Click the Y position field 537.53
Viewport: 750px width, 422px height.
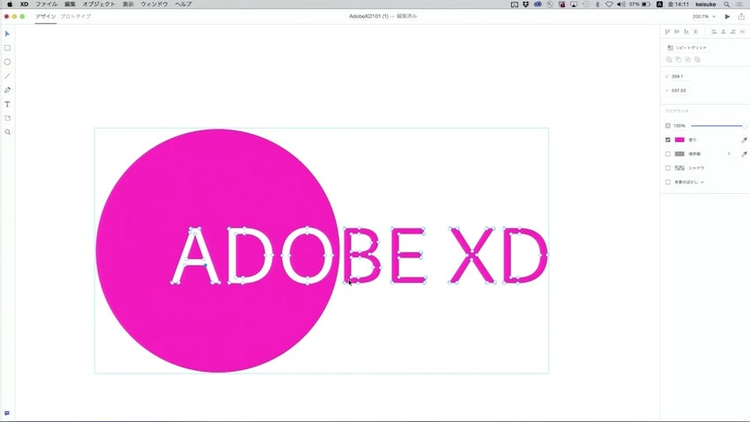[x=678, y=90]
